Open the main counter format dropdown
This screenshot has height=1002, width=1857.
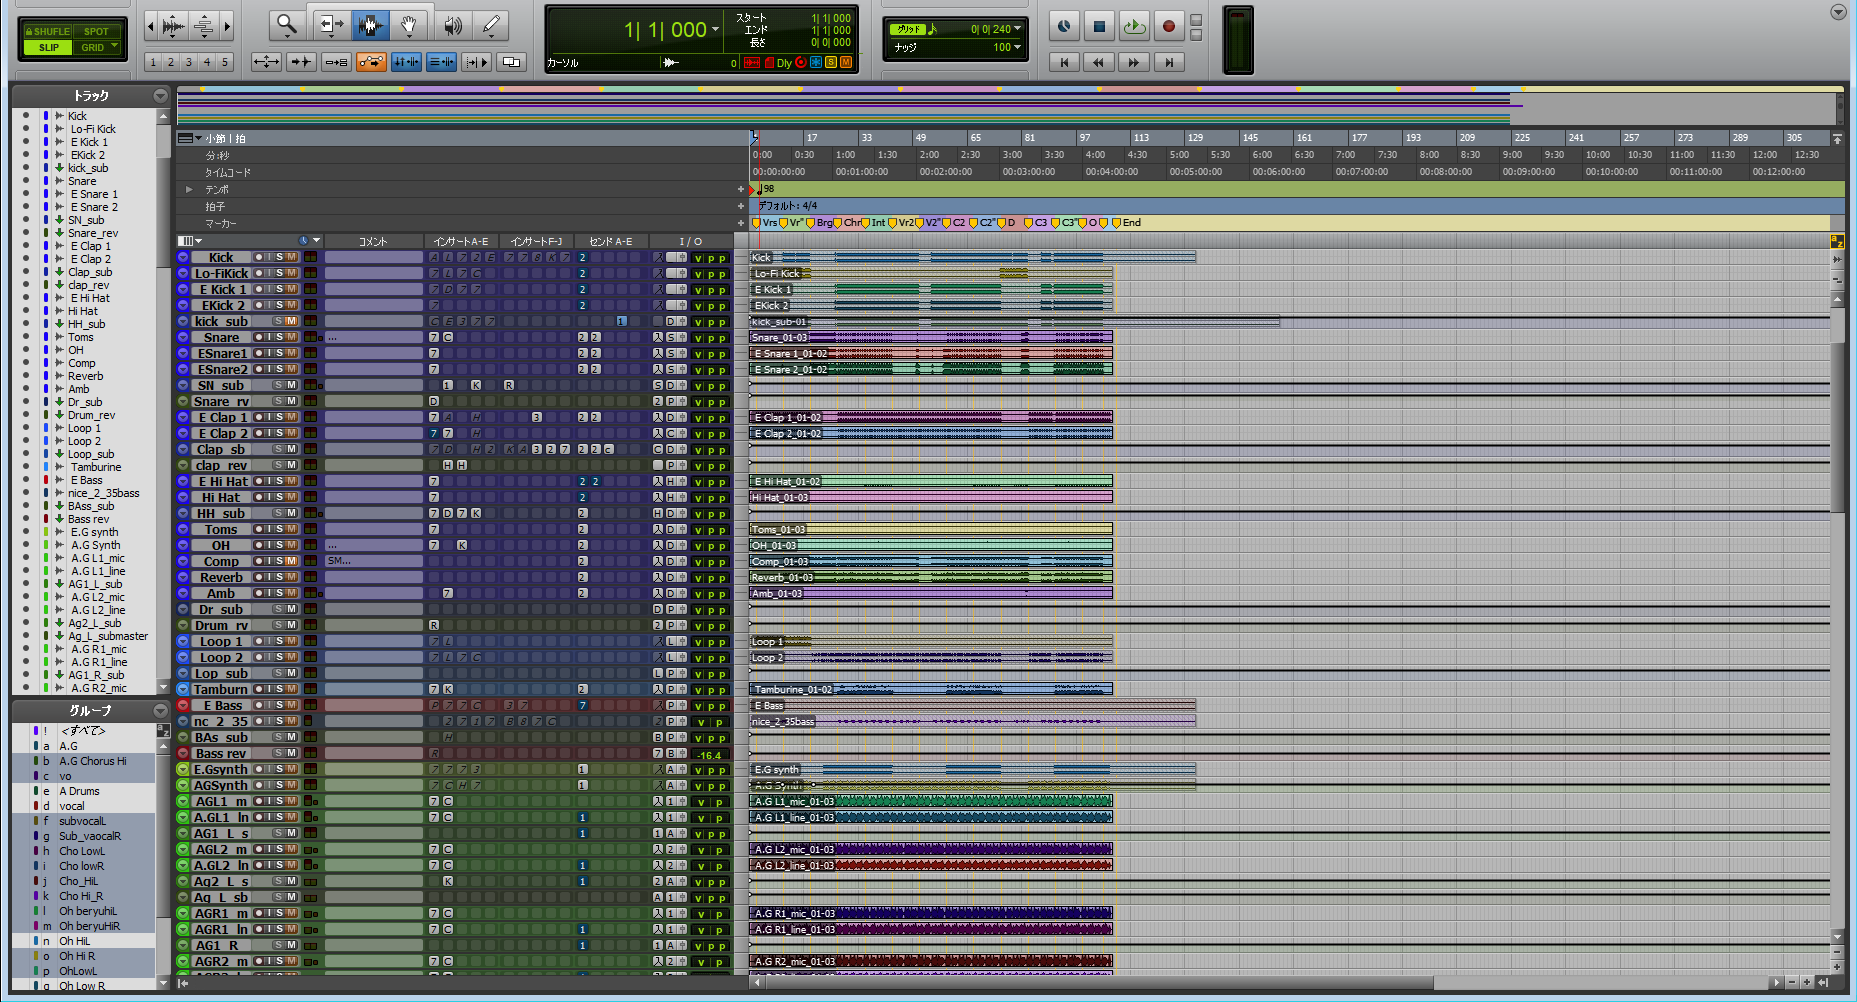[715, 30]
